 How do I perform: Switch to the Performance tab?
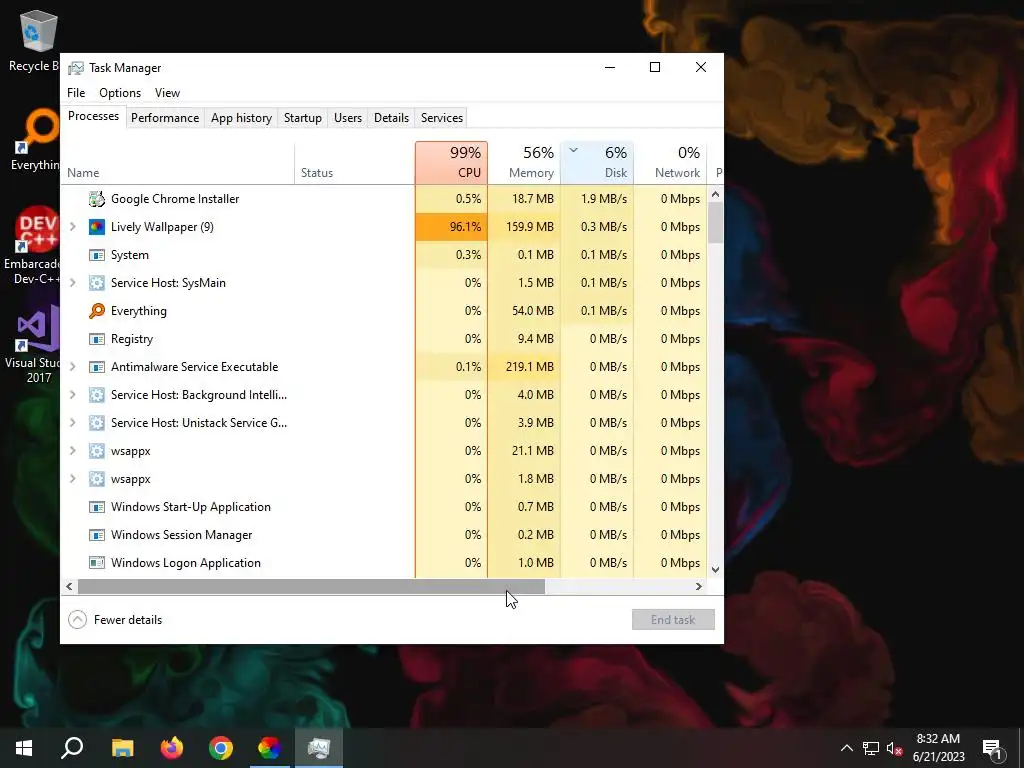(165, 118)
